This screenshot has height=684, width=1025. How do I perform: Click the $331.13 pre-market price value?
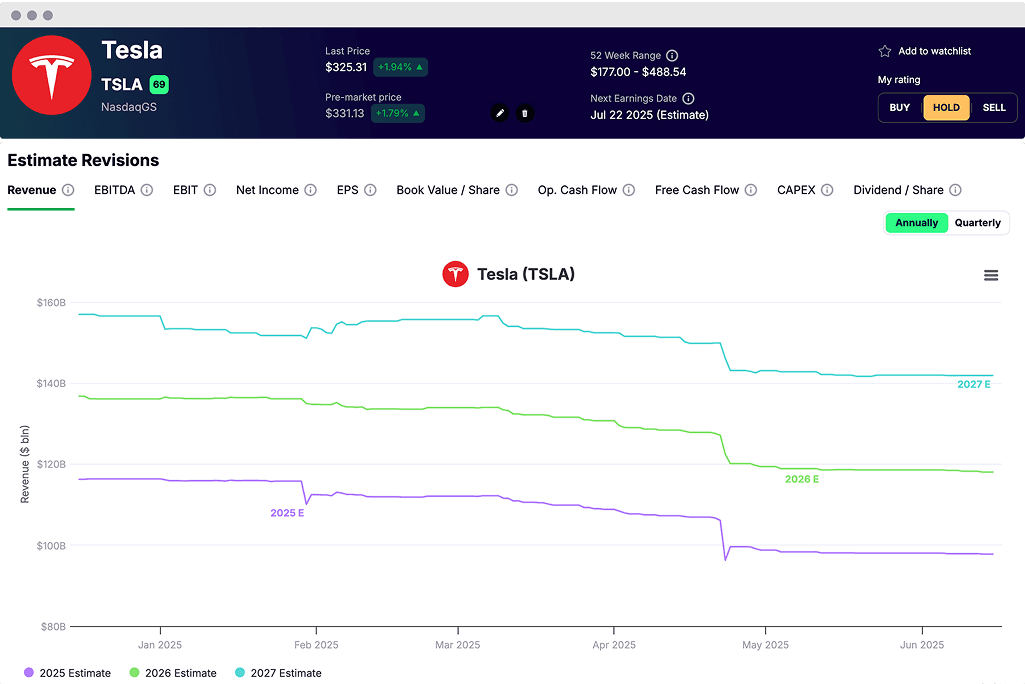tap(344, 113)
